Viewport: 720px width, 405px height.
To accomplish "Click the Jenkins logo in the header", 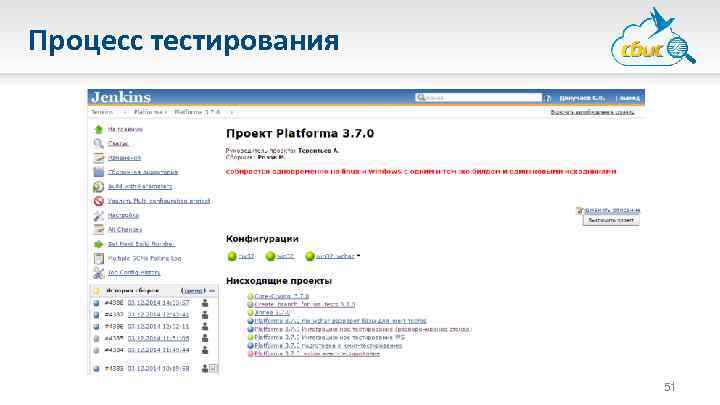I will pyautogui.click(x=121, y=97).
